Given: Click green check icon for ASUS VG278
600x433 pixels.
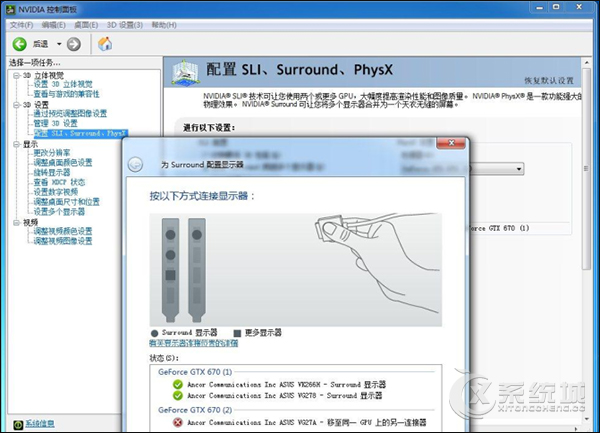Looking at the screenshot, I should click(x=178, y=395).
